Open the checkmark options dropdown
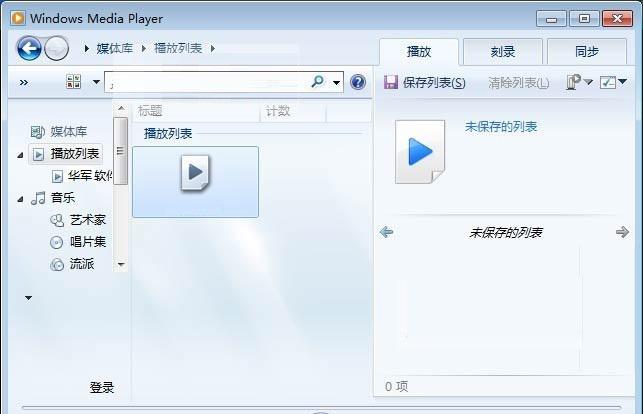The height and width of the screenshot is (414, 643). point(613,82)
